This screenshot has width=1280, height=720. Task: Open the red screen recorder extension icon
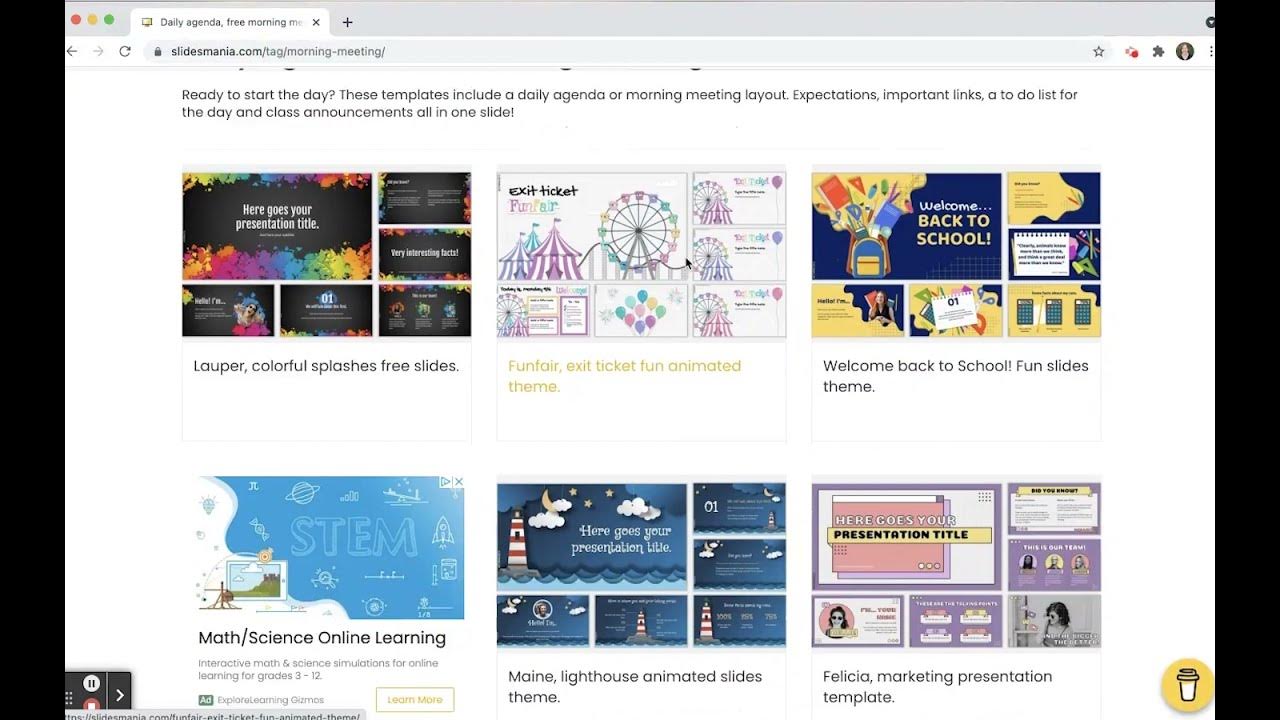[x=1131, y=51]
